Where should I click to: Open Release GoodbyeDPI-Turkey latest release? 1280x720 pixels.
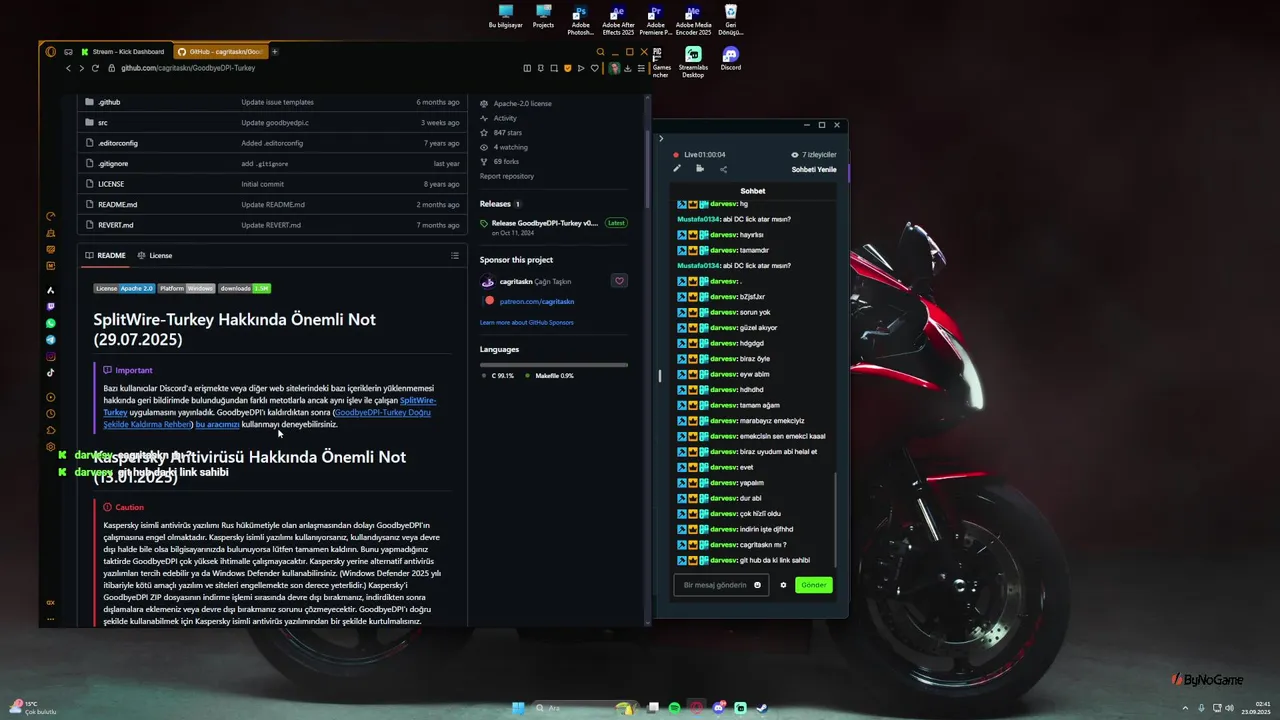click(x=545, y=223)
